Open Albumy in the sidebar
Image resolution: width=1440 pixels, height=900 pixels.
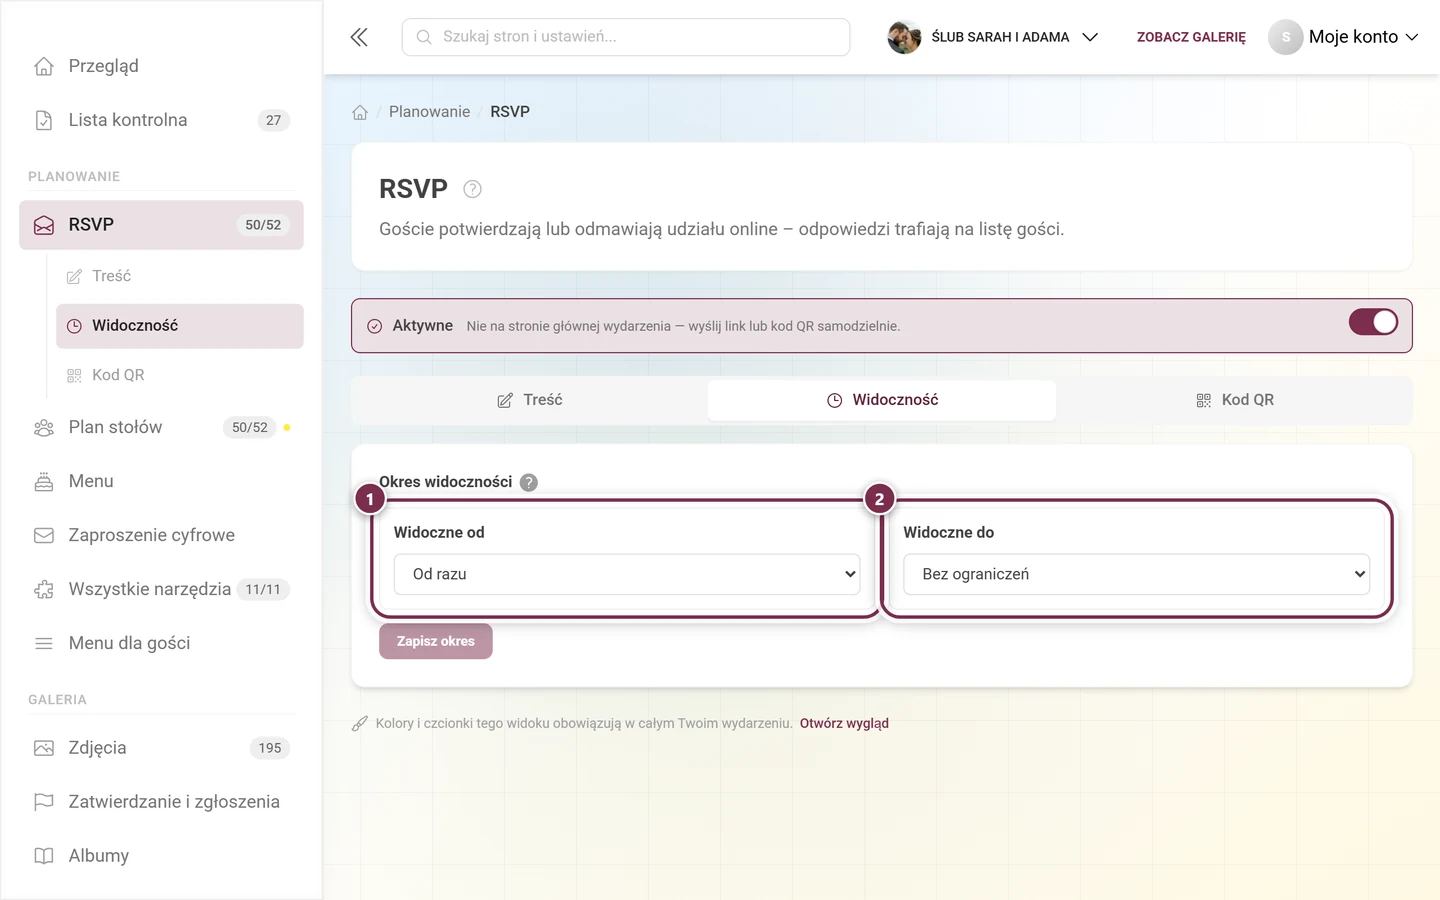[161, 856]
